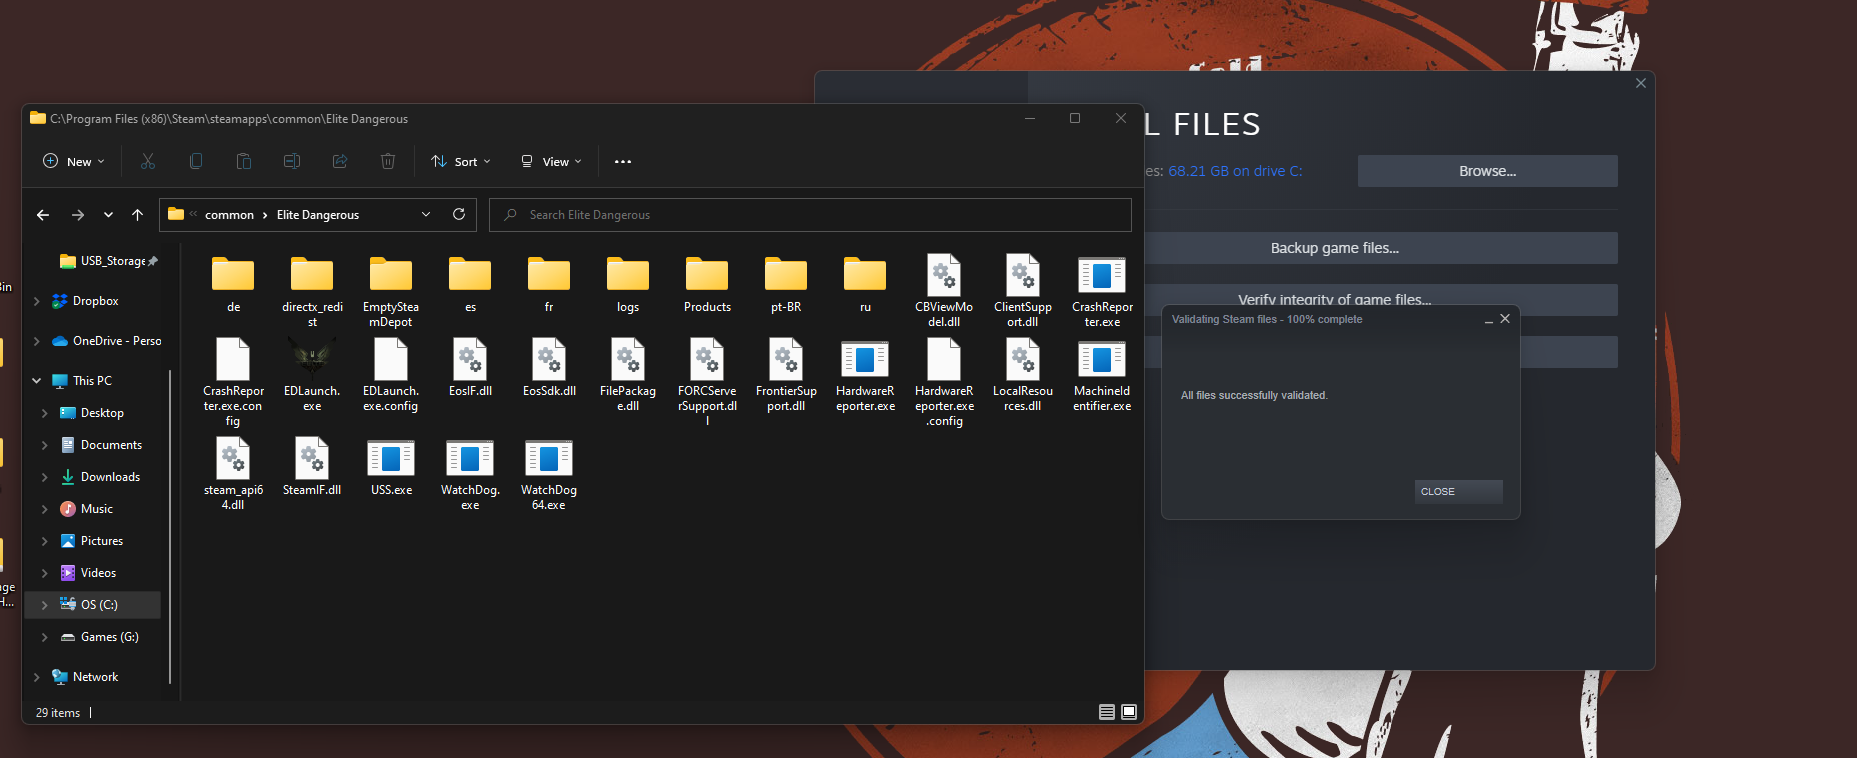
Task: Click navigation pane scrollbar
Action: (x=170, y=527)
